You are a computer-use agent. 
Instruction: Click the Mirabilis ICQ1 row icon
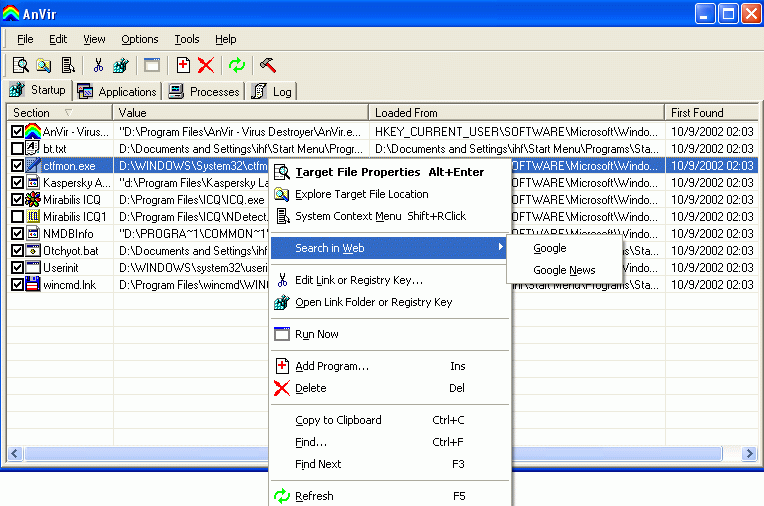click(33, 216)
